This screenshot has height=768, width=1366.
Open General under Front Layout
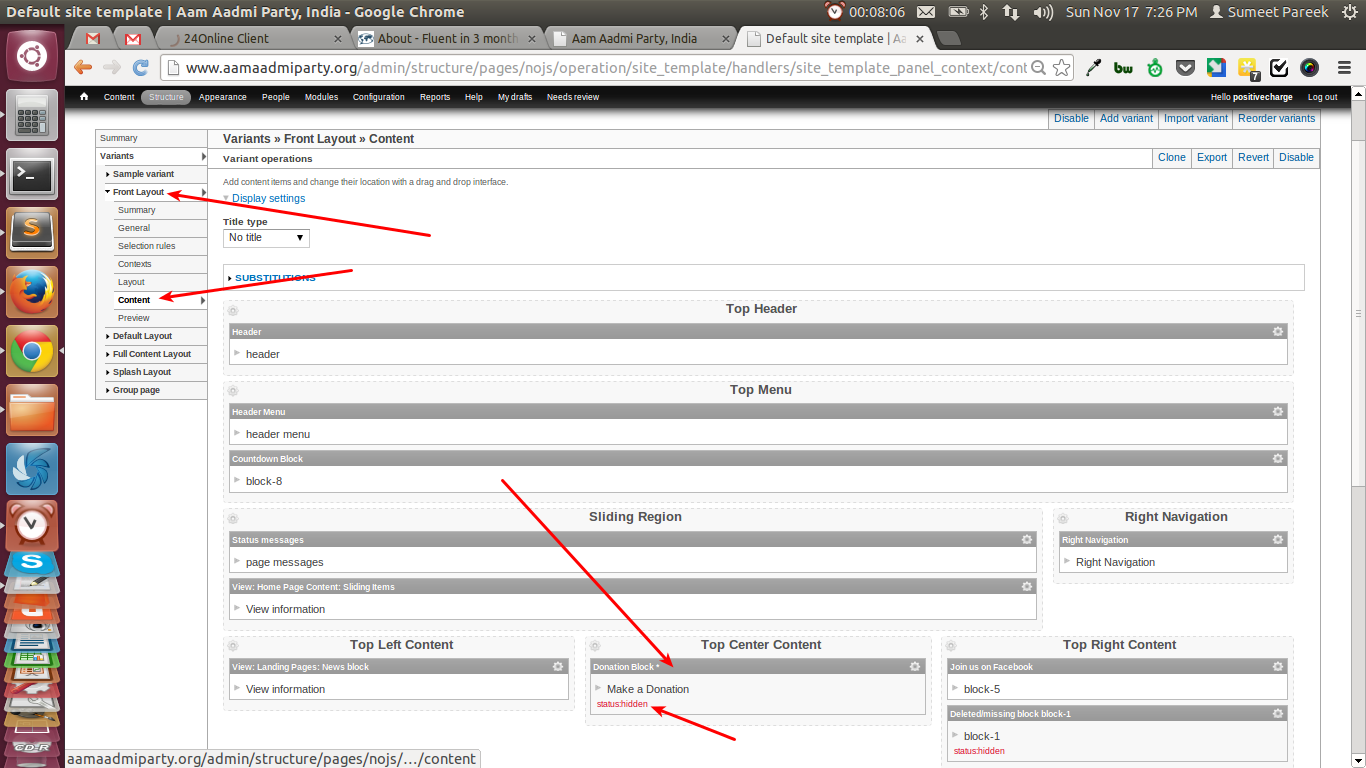(x=134, y=228)
